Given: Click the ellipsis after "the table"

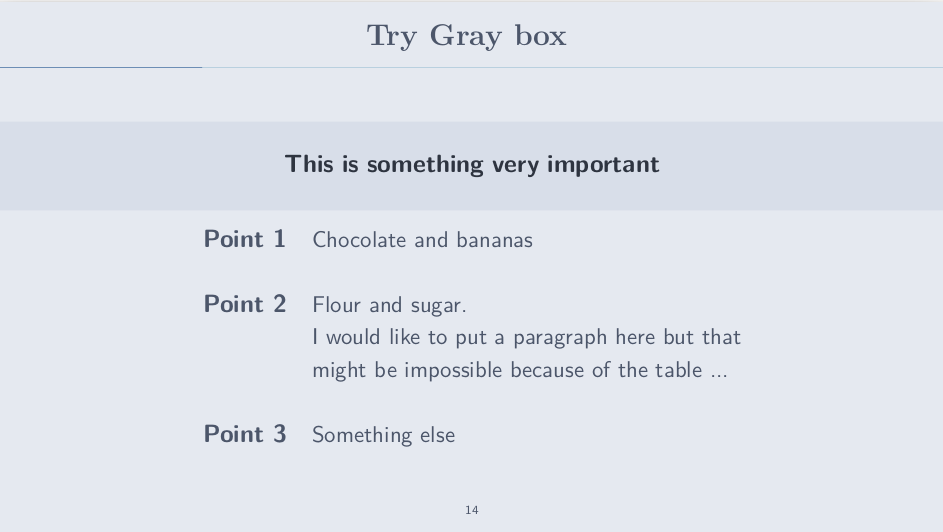Looking at the screenshot, I should (718, 372).
